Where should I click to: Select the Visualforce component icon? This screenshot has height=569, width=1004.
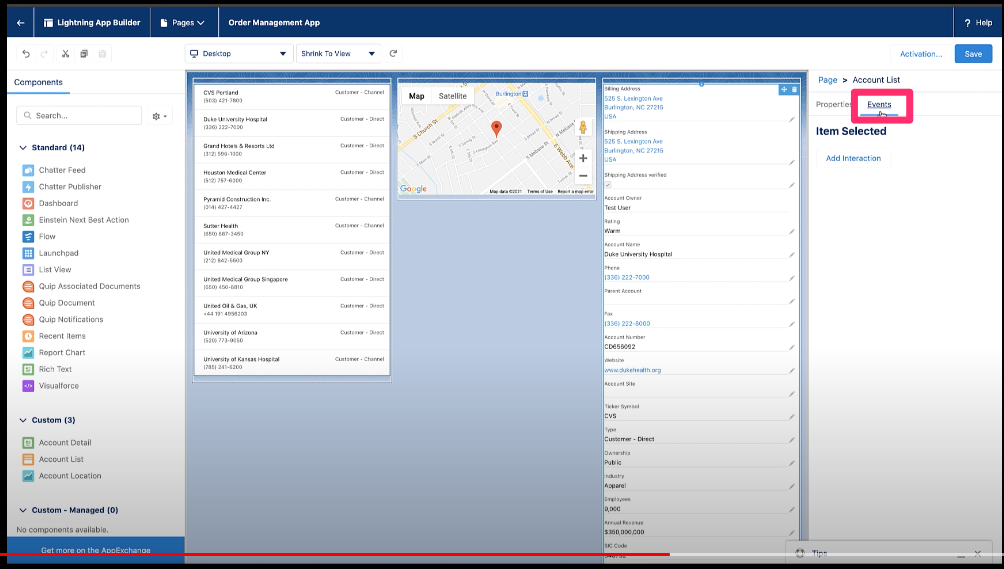pos(28,386)
